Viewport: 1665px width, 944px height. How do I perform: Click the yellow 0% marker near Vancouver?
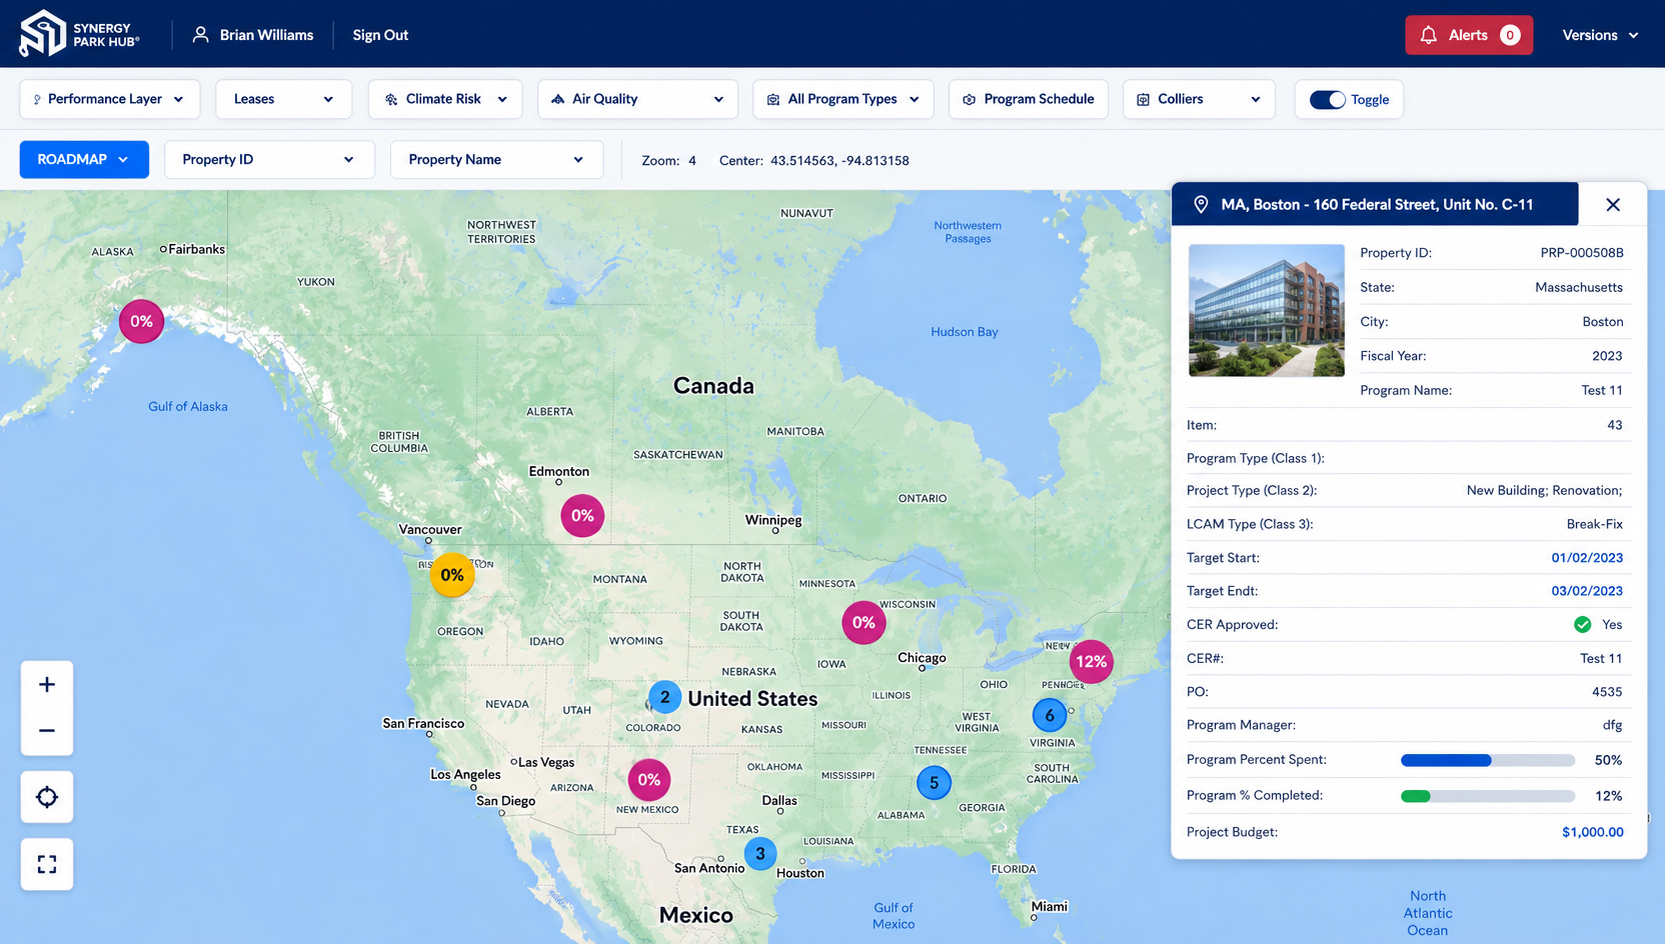coord(452,575)
